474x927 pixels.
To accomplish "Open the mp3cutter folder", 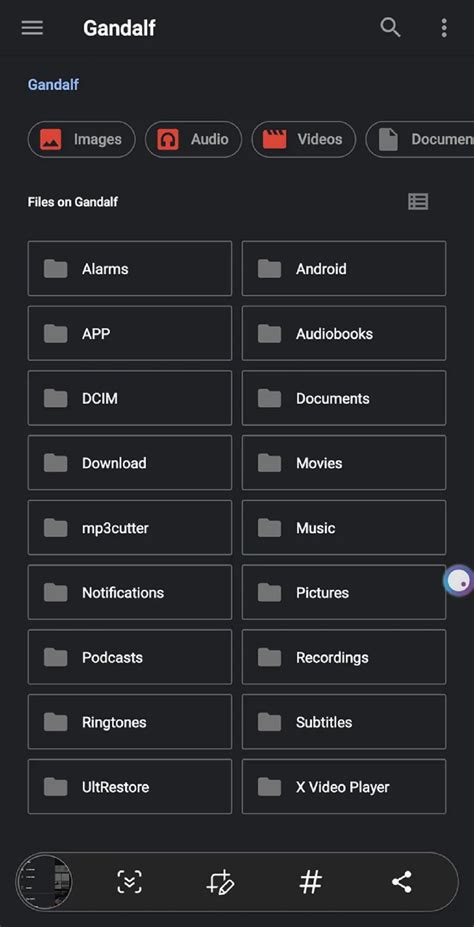I will [129, 527].
